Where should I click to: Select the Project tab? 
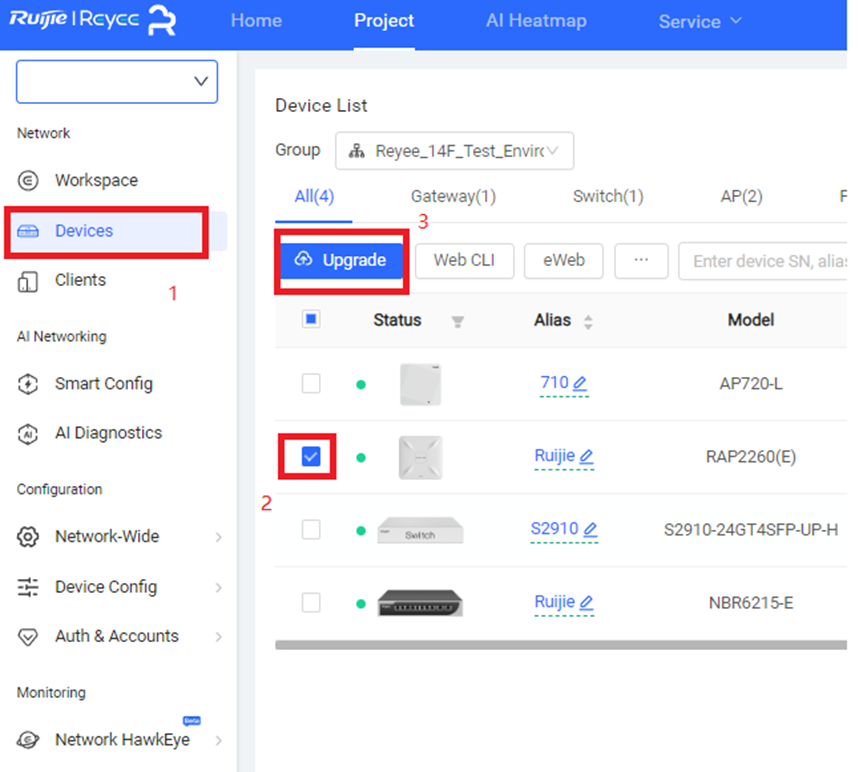tap(384, 21)
